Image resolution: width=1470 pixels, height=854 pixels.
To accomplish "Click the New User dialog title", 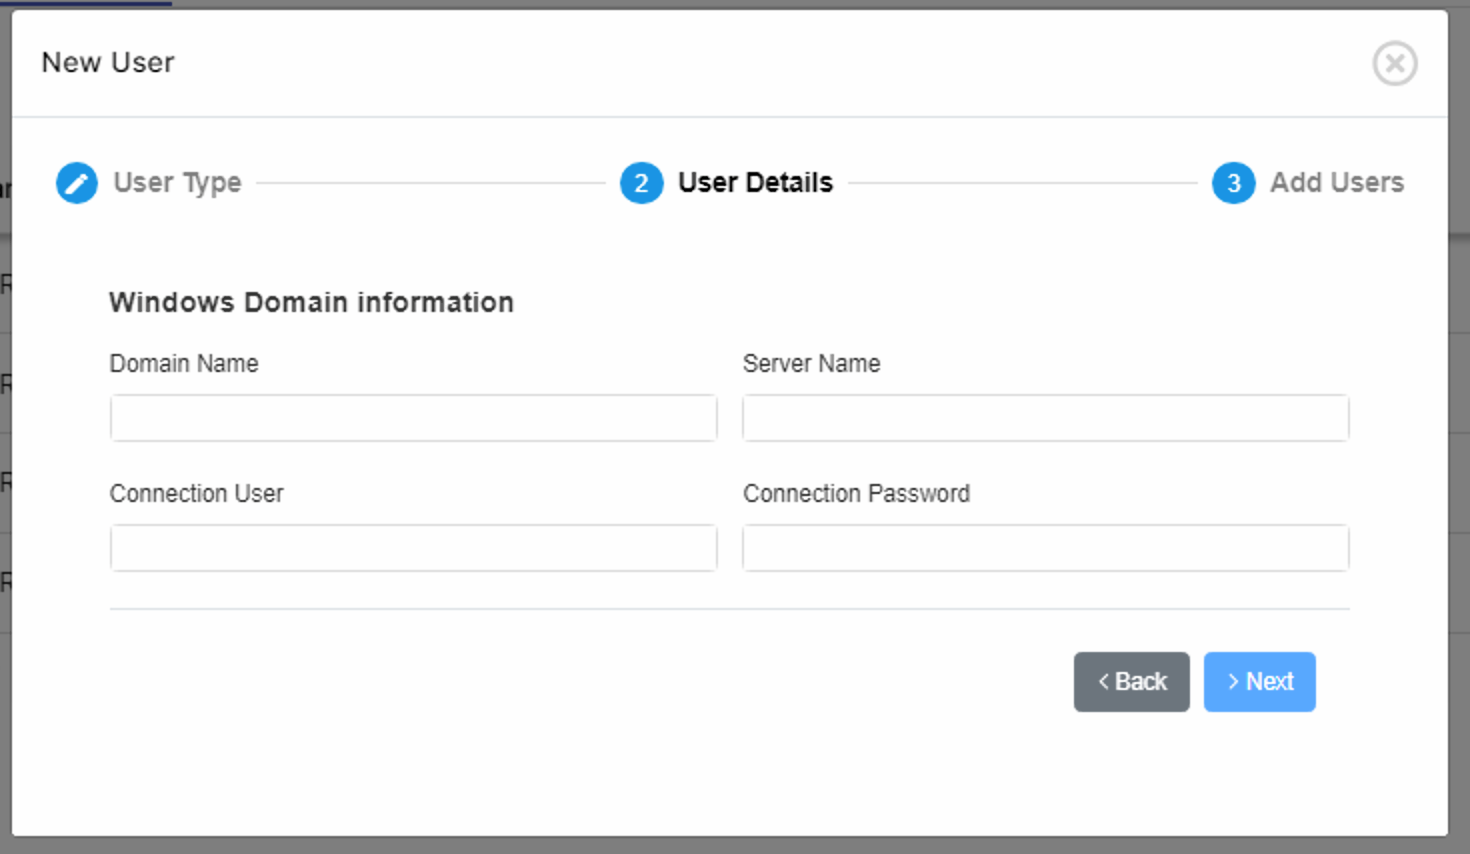I will [108, 63].
